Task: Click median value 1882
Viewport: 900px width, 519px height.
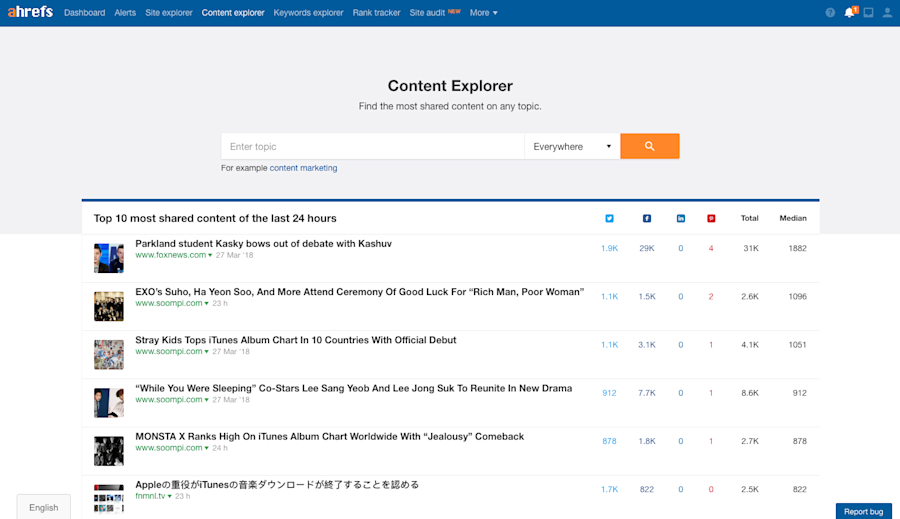Action: coord(797,249)
